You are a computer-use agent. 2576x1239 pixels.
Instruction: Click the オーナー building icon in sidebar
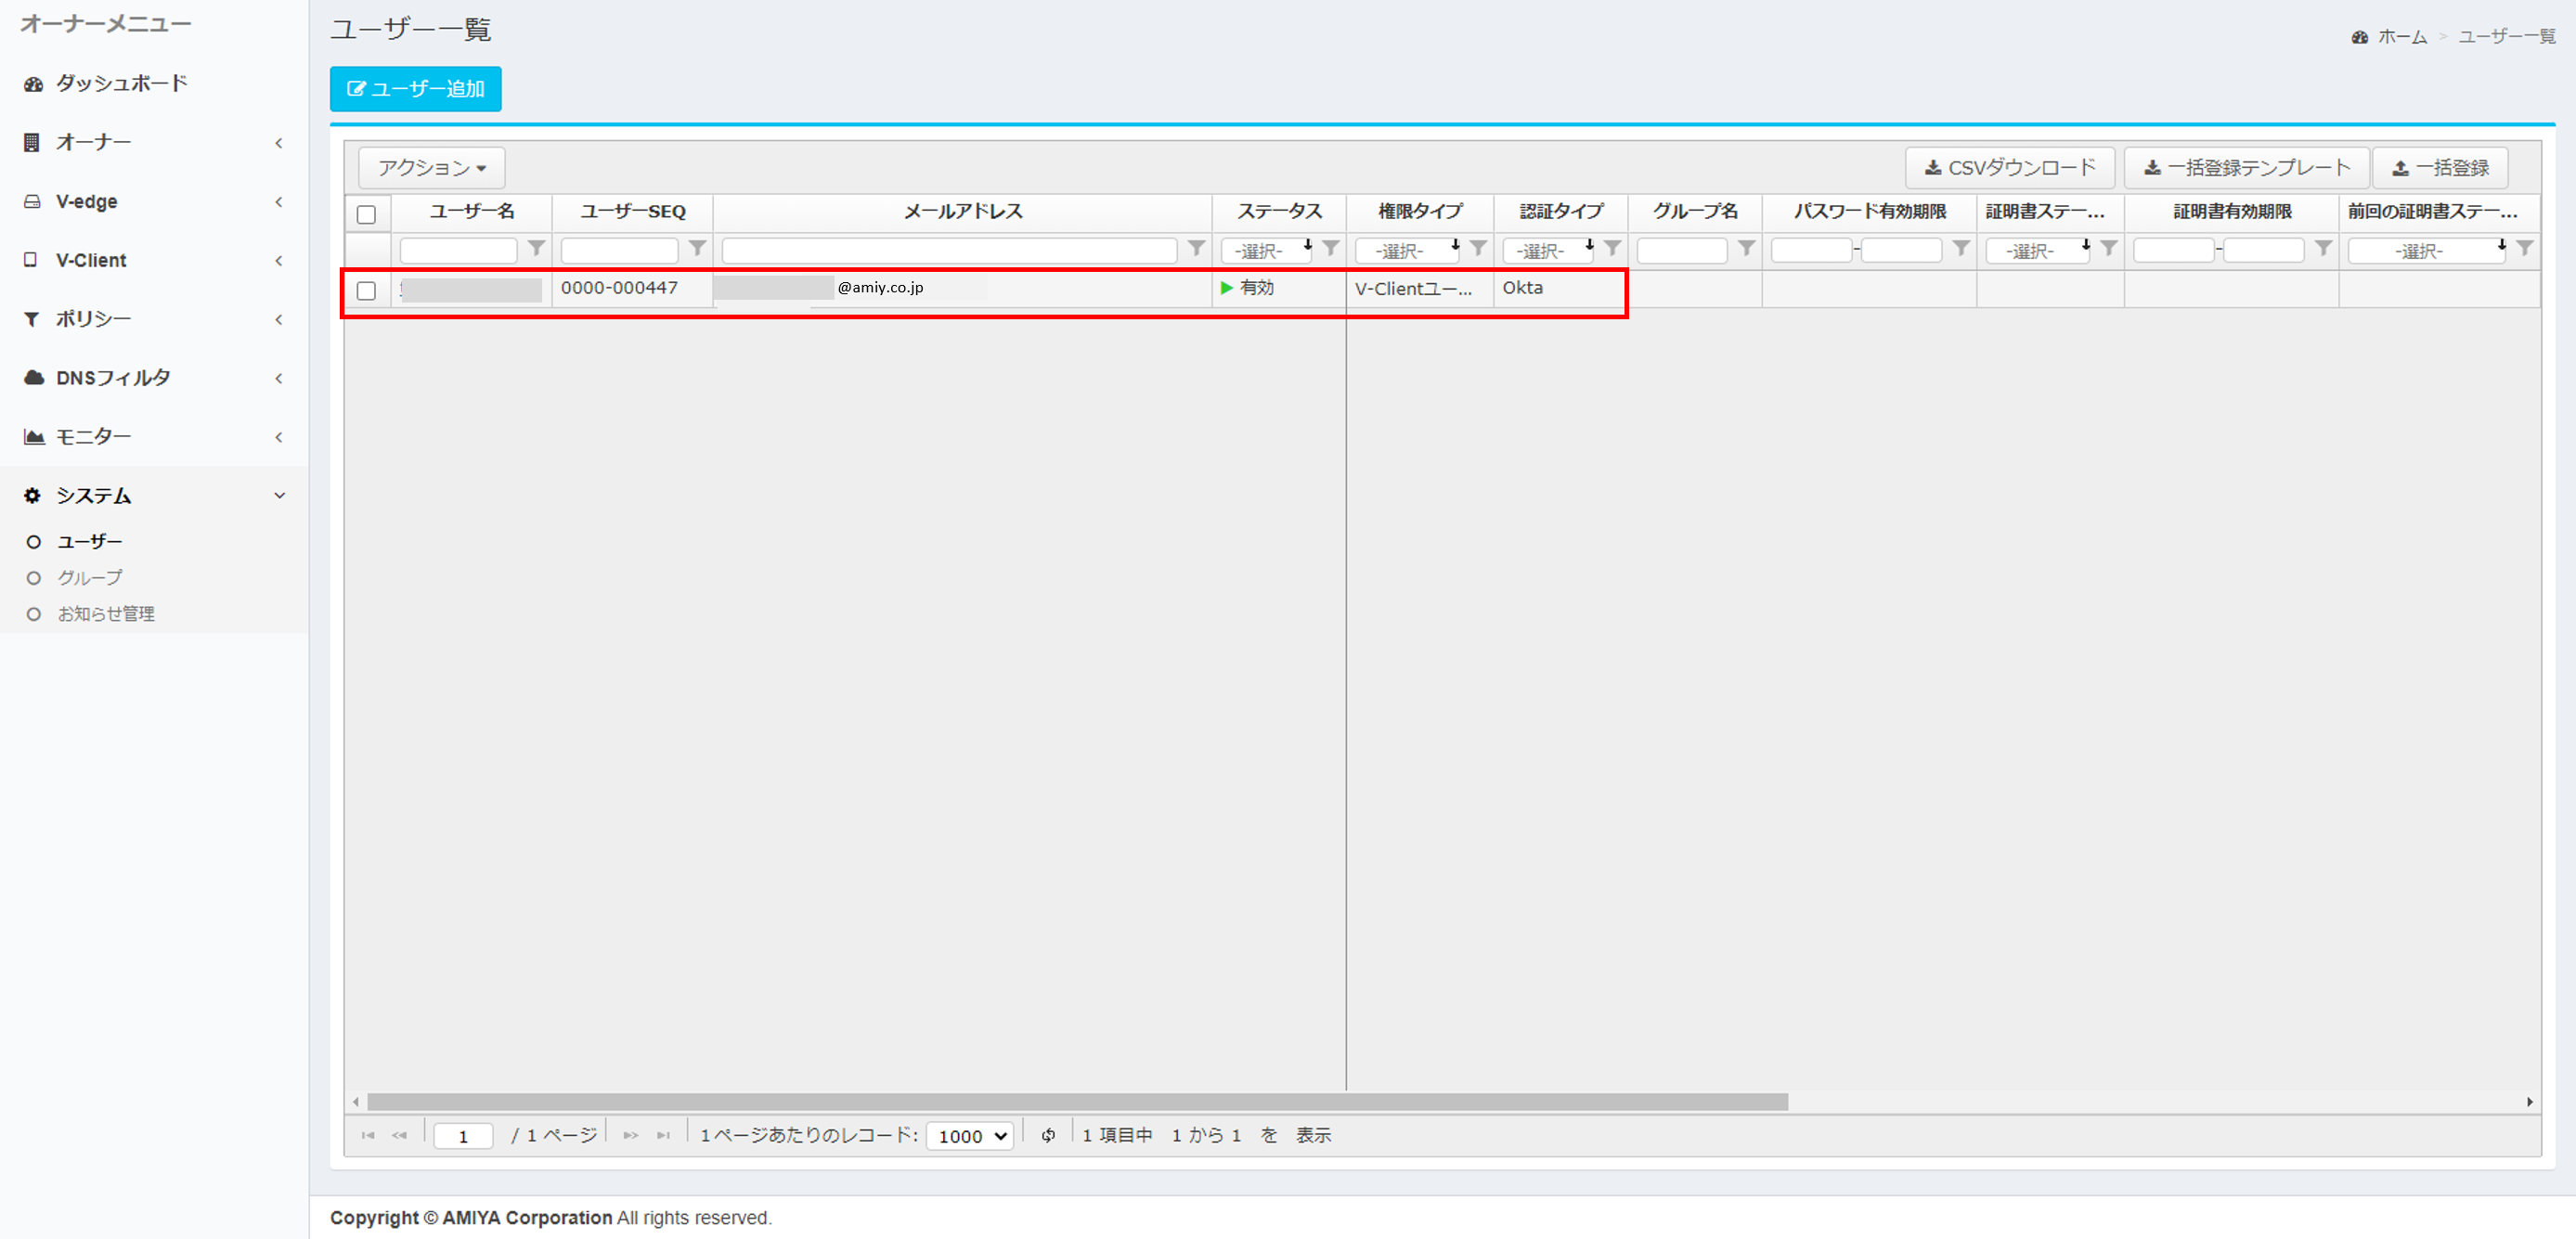point(32,142)
